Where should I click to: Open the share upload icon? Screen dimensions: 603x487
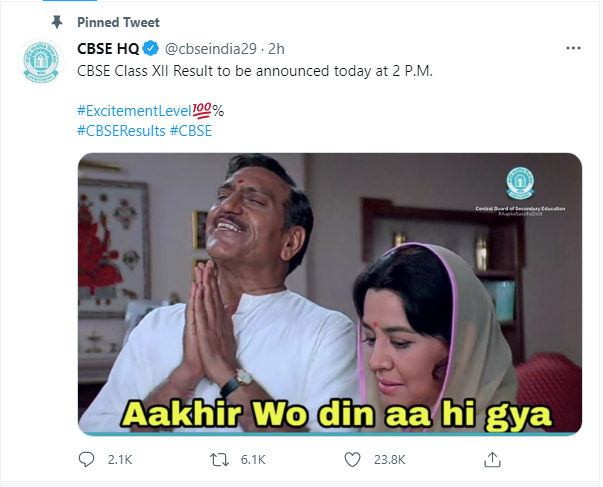tap(492, 459)
